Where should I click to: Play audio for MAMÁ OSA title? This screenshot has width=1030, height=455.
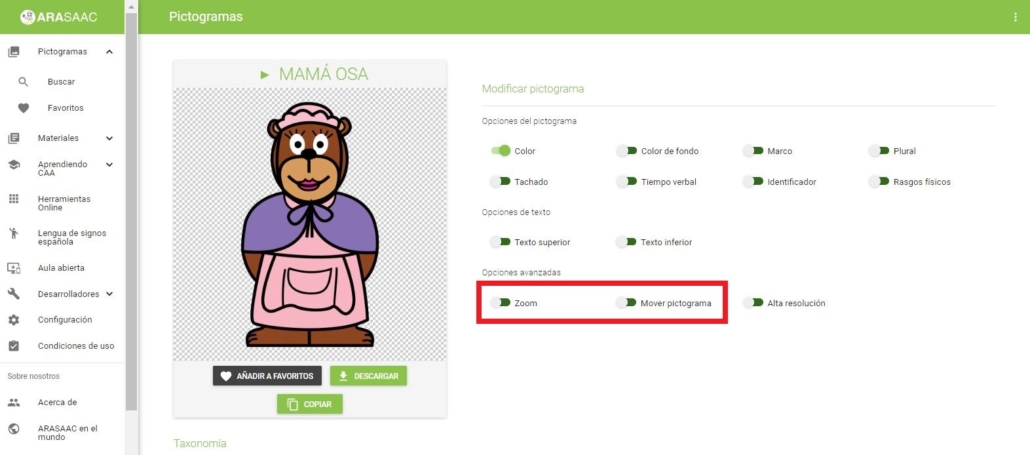click(265, 75)
